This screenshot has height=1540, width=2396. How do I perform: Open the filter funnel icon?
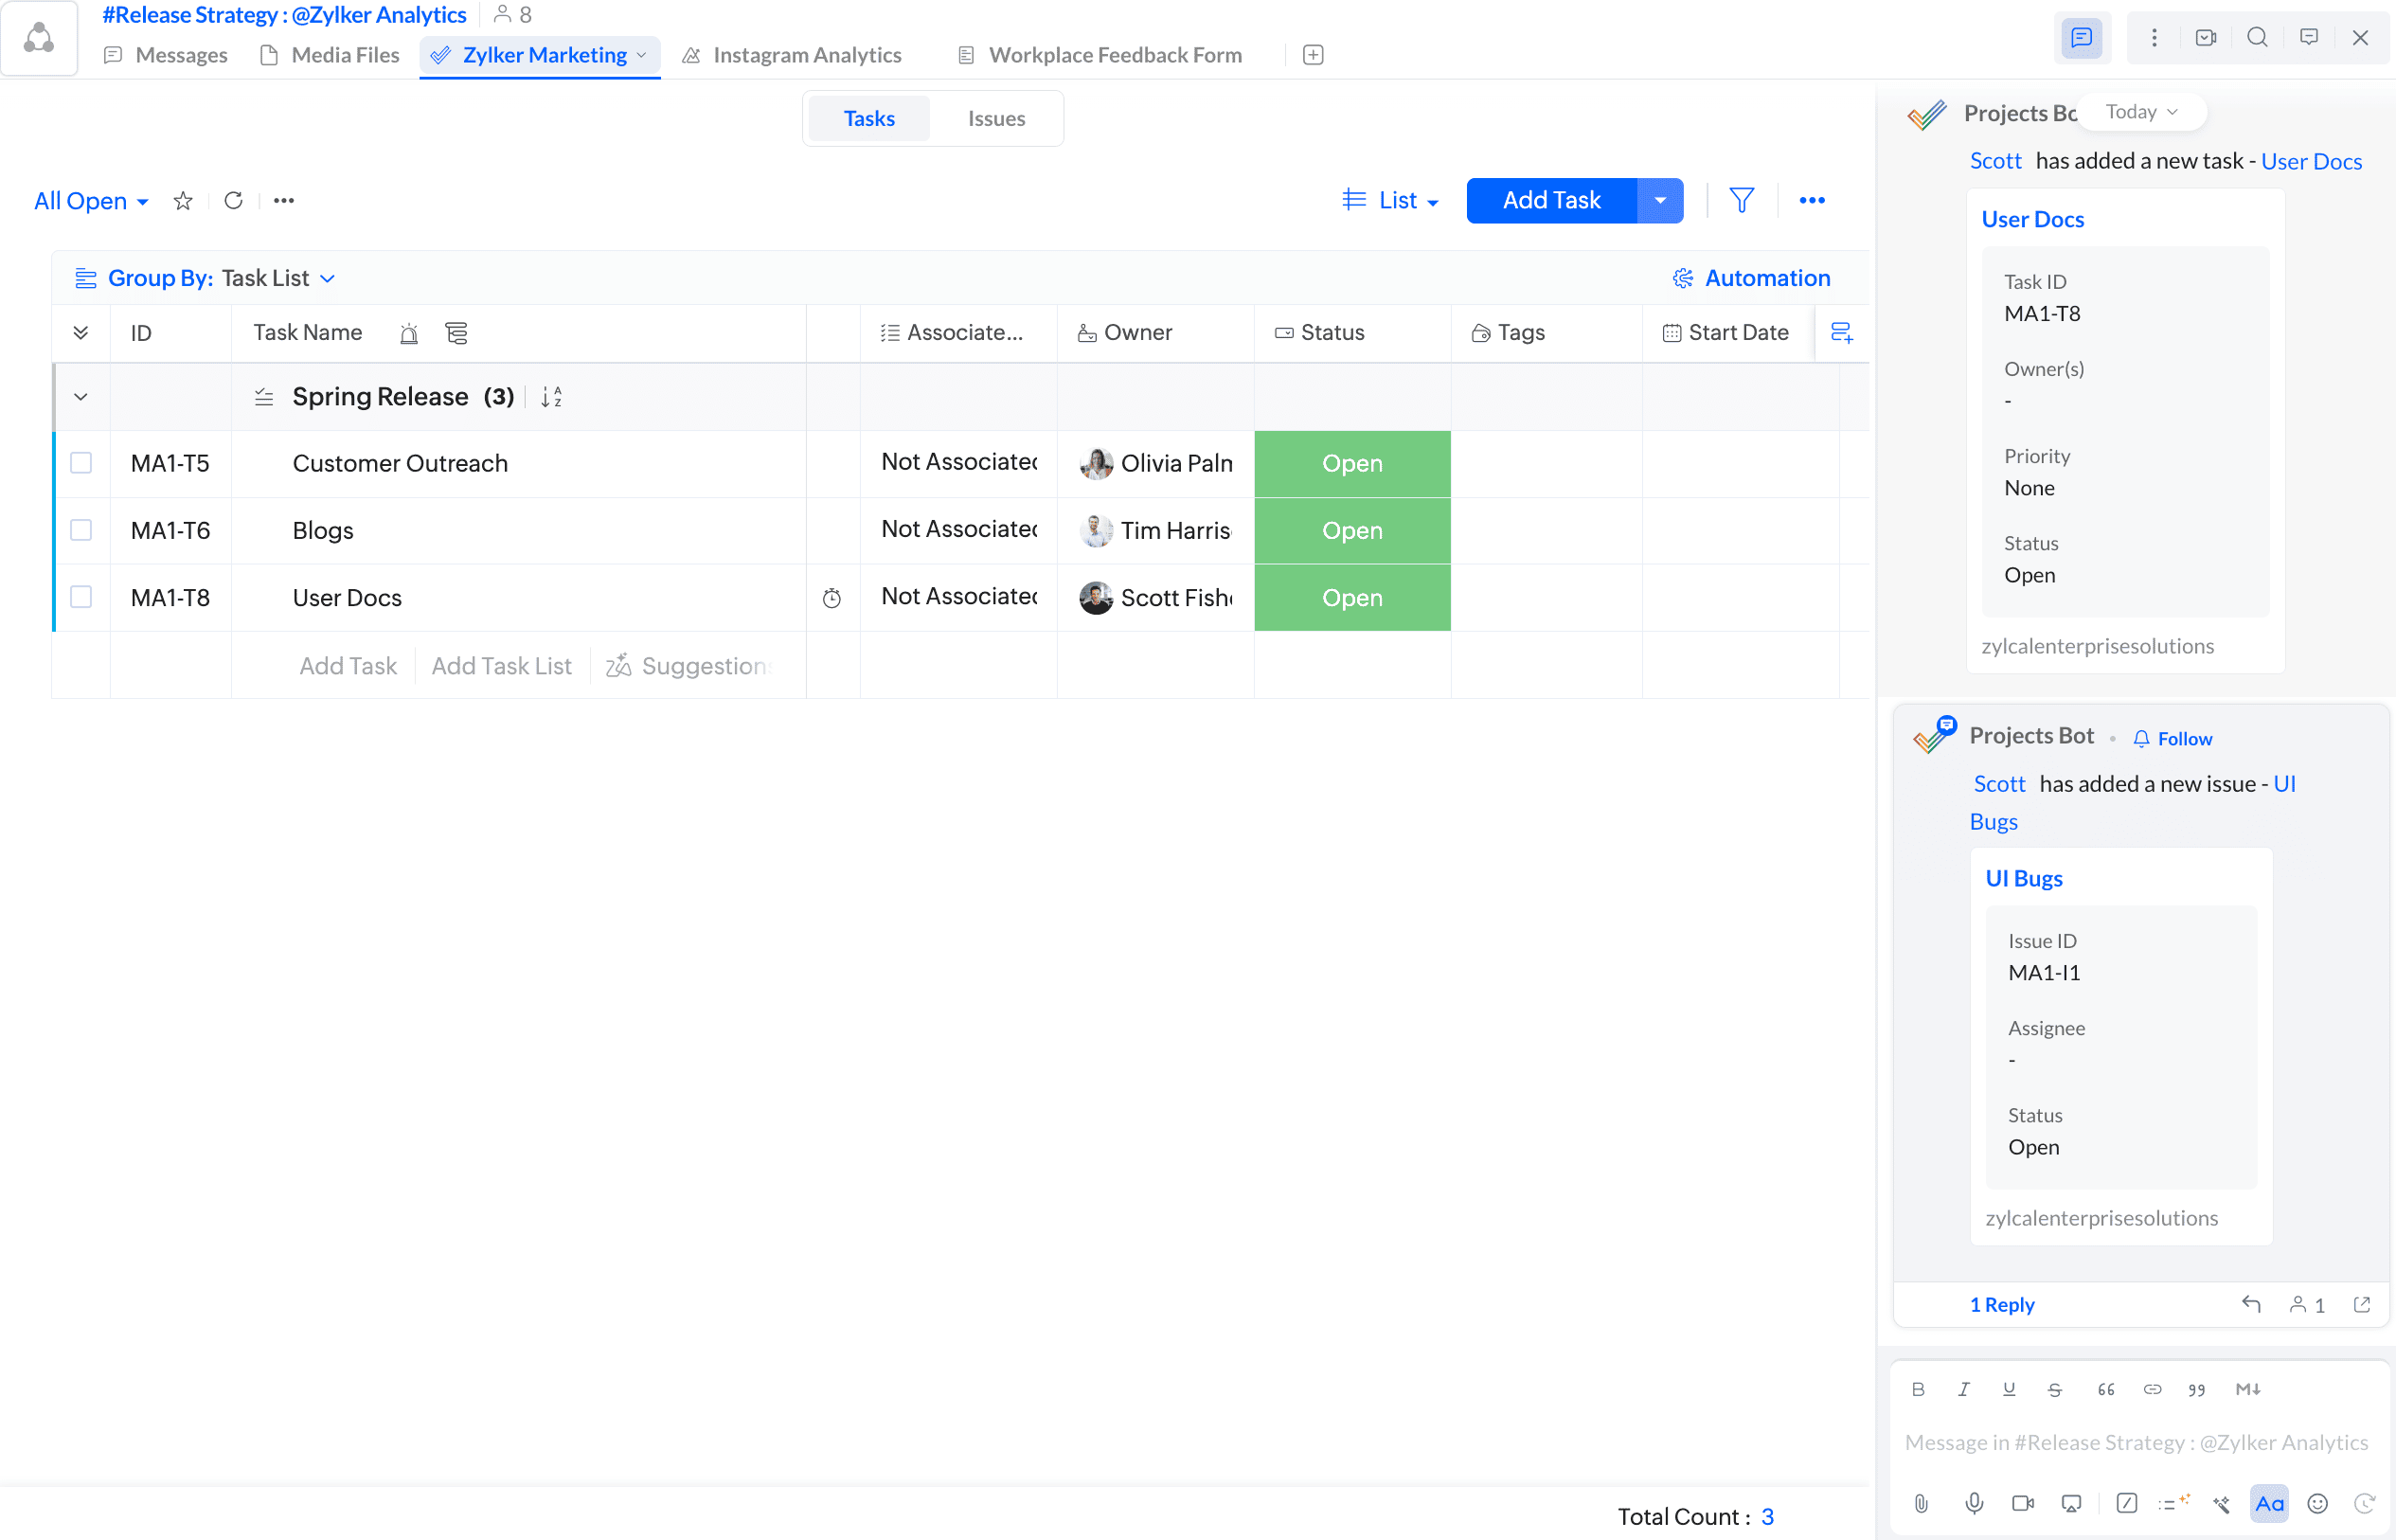[1741, 200]
